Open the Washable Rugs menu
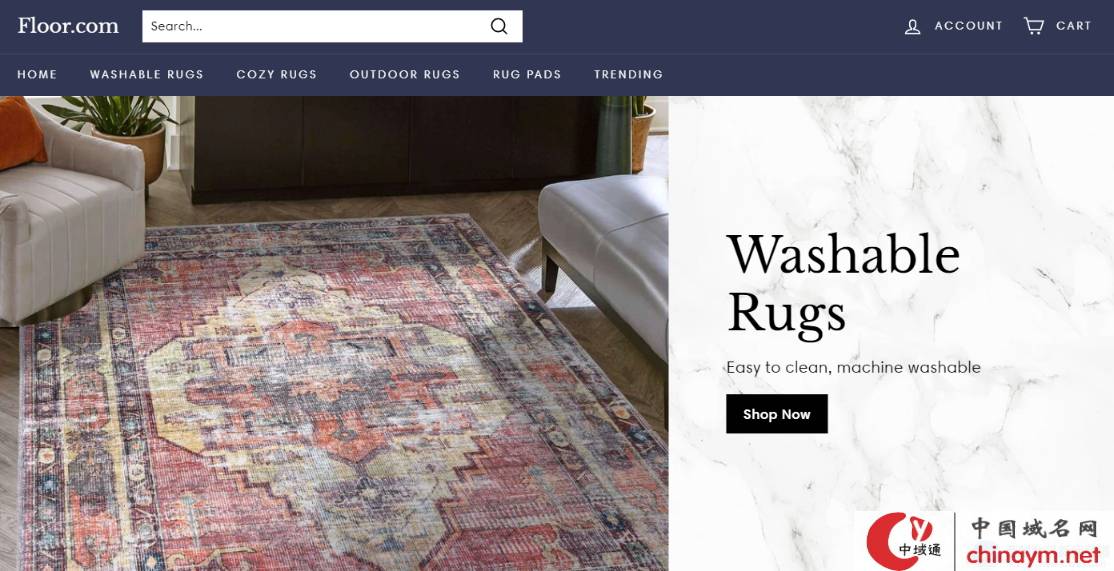 [x=146, y=74]
